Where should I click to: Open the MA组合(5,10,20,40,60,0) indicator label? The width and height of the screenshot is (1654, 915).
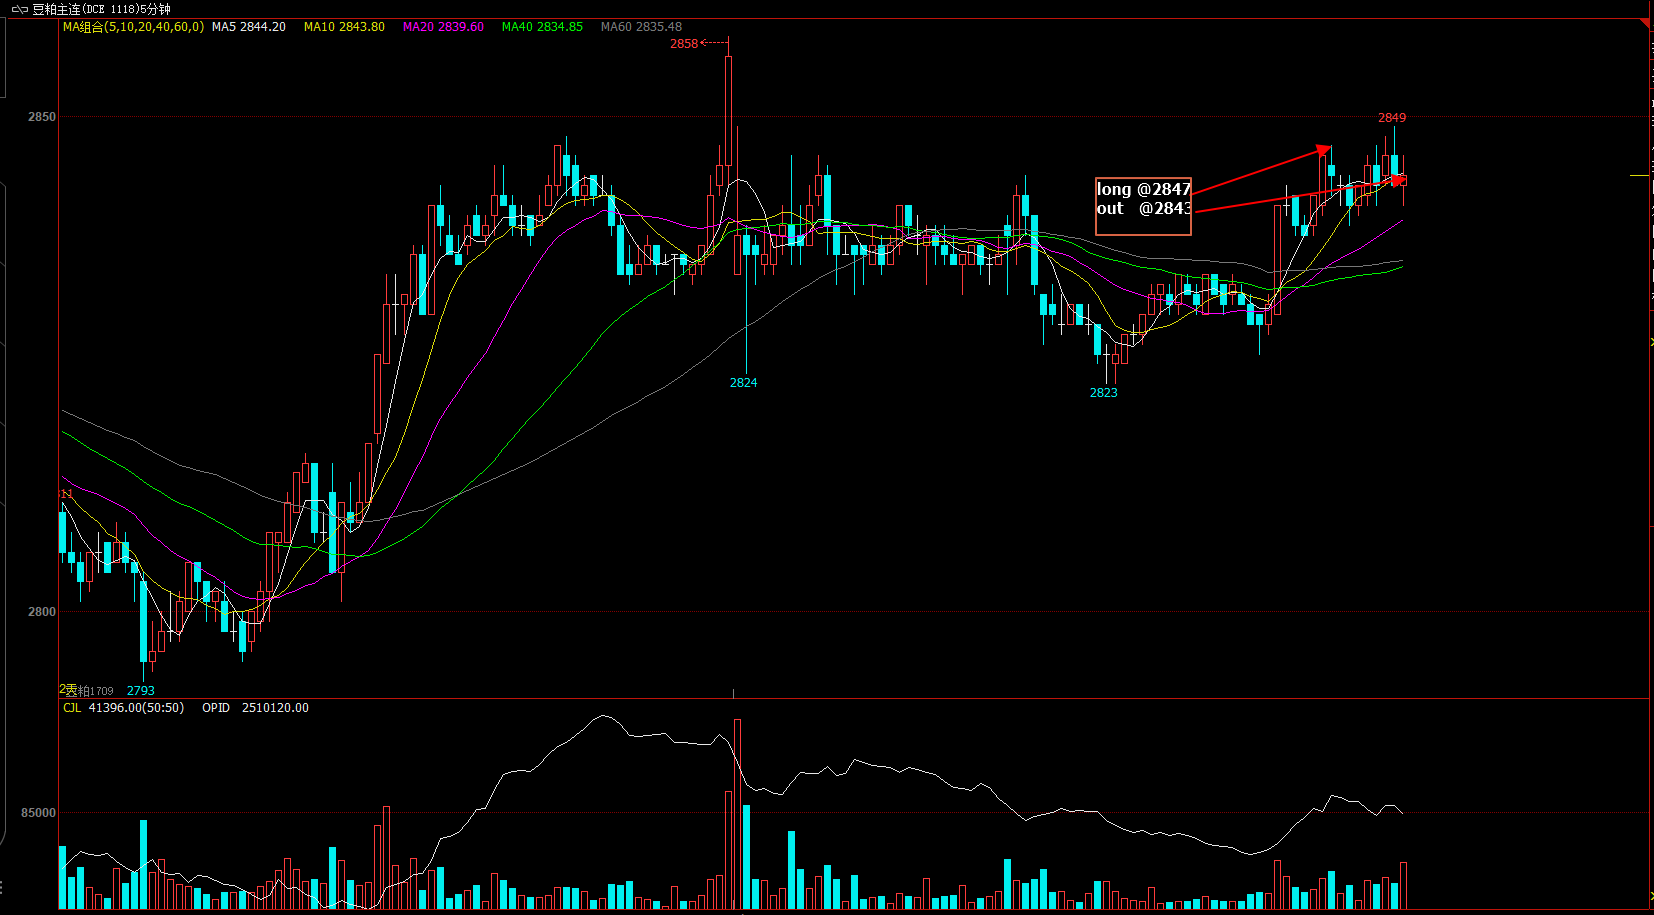click(x=133, y=27)
